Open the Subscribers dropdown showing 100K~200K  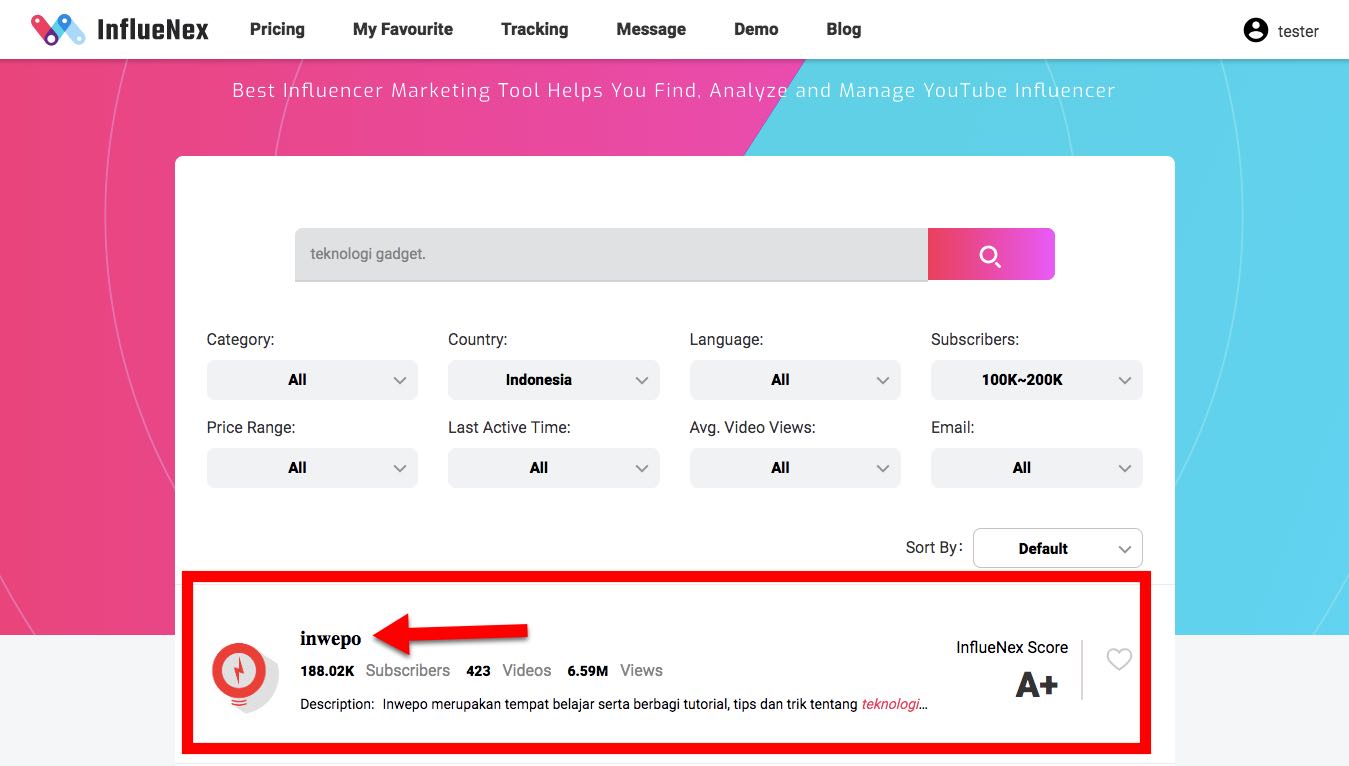1037,380
